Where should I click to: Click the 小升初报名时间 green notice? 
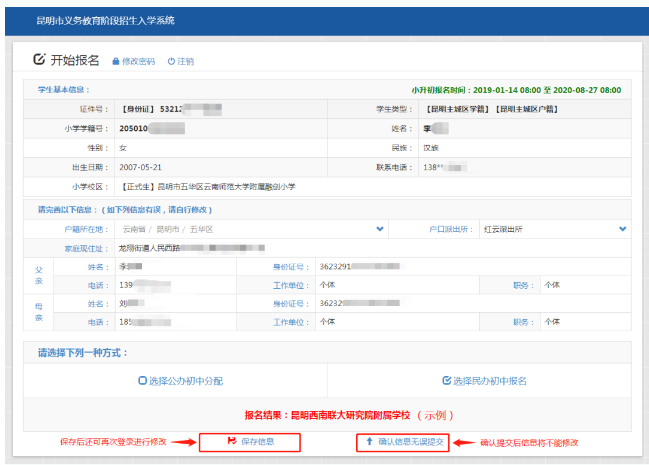point(516,90)
